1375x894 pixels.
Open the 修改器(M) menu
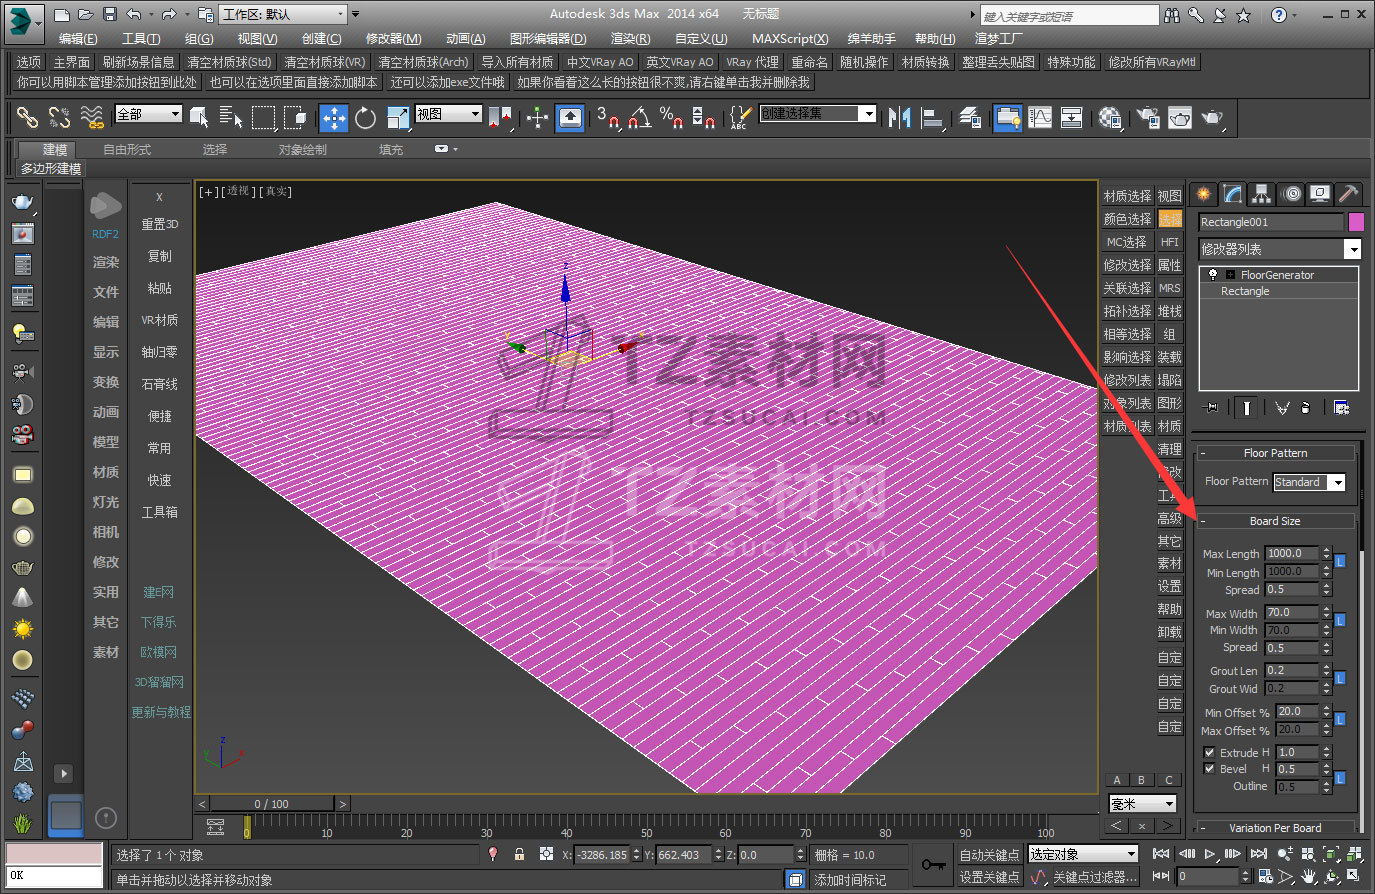pos(393,38)
